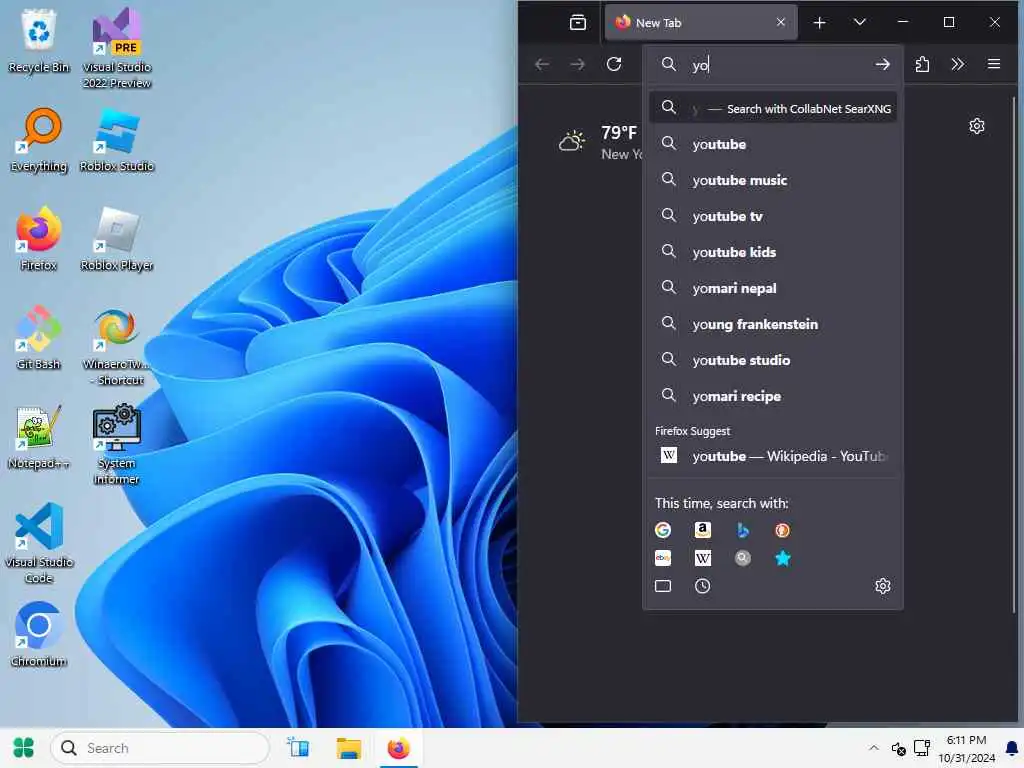Search history via clock icon
1024x768 pixels.
(x=703, y=586)
